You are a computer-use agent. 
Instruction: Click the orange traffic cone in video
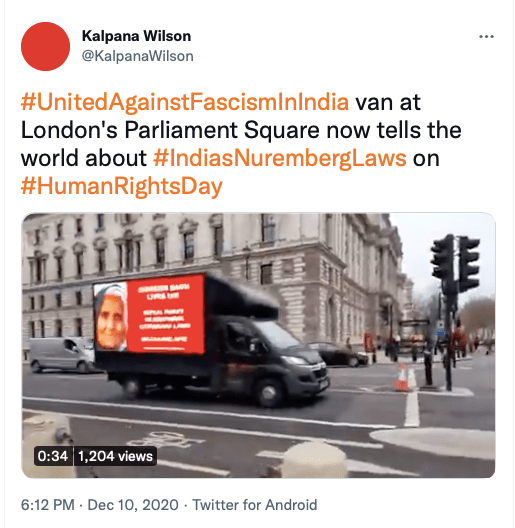(402, 378)
